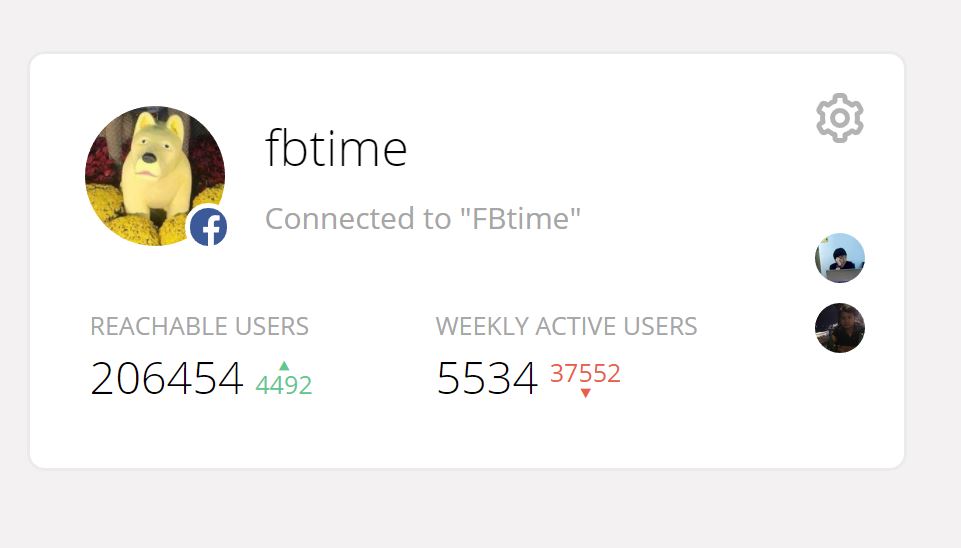This screenshot has width=961, height=548.
Task: Click the 206454 reachable users count
Action: click(x=167, y=378)
